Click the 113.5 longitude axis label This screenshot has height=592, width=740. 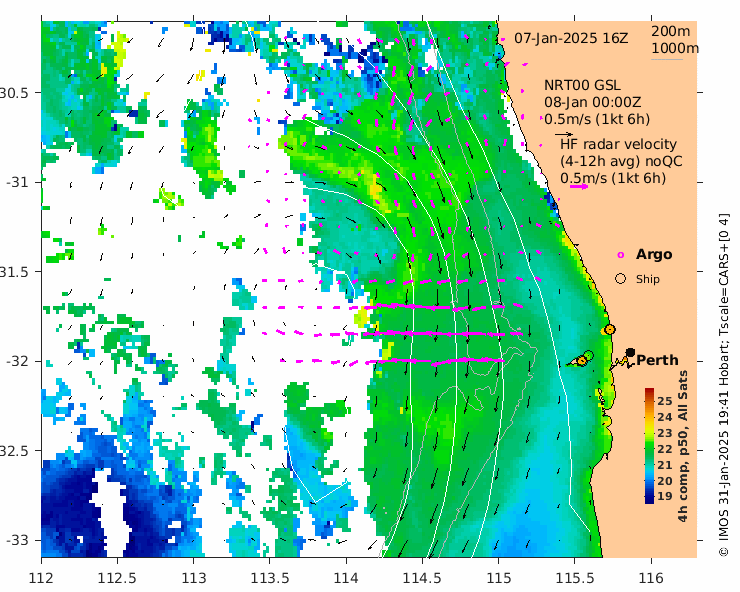tap(269, 578)
